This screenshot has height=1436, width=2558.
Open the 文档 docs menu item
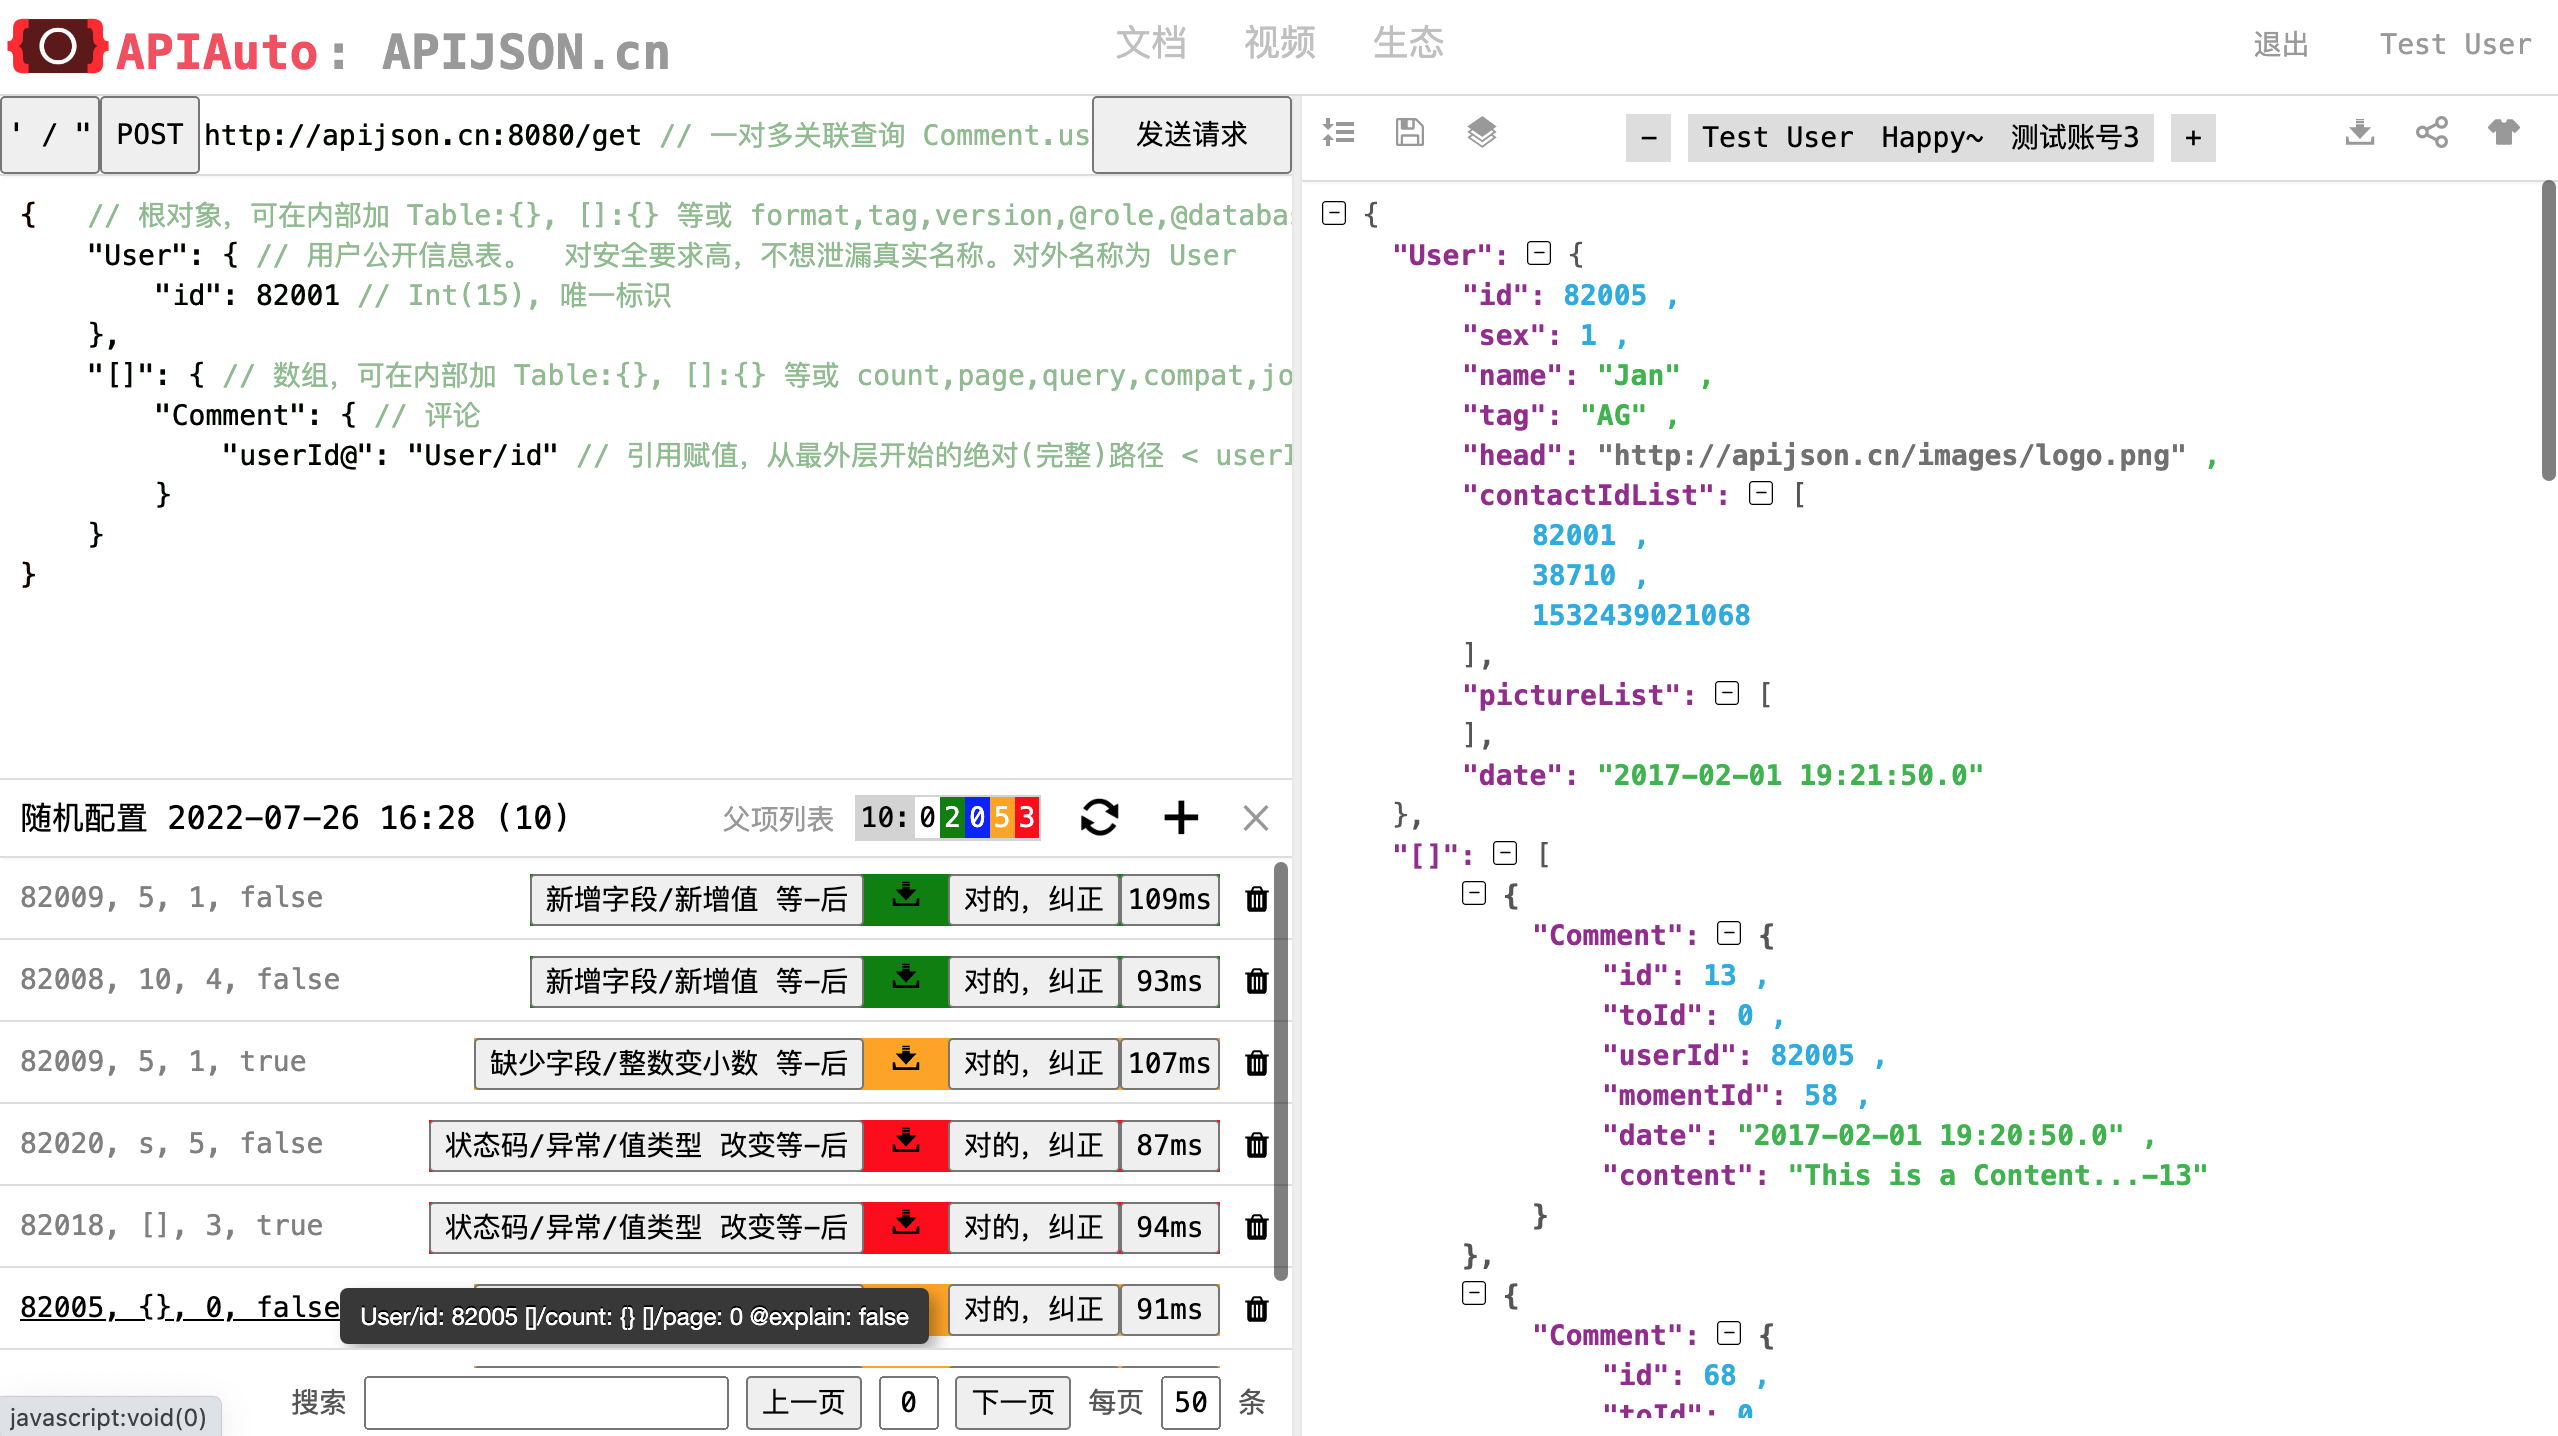pos(1150,44)
